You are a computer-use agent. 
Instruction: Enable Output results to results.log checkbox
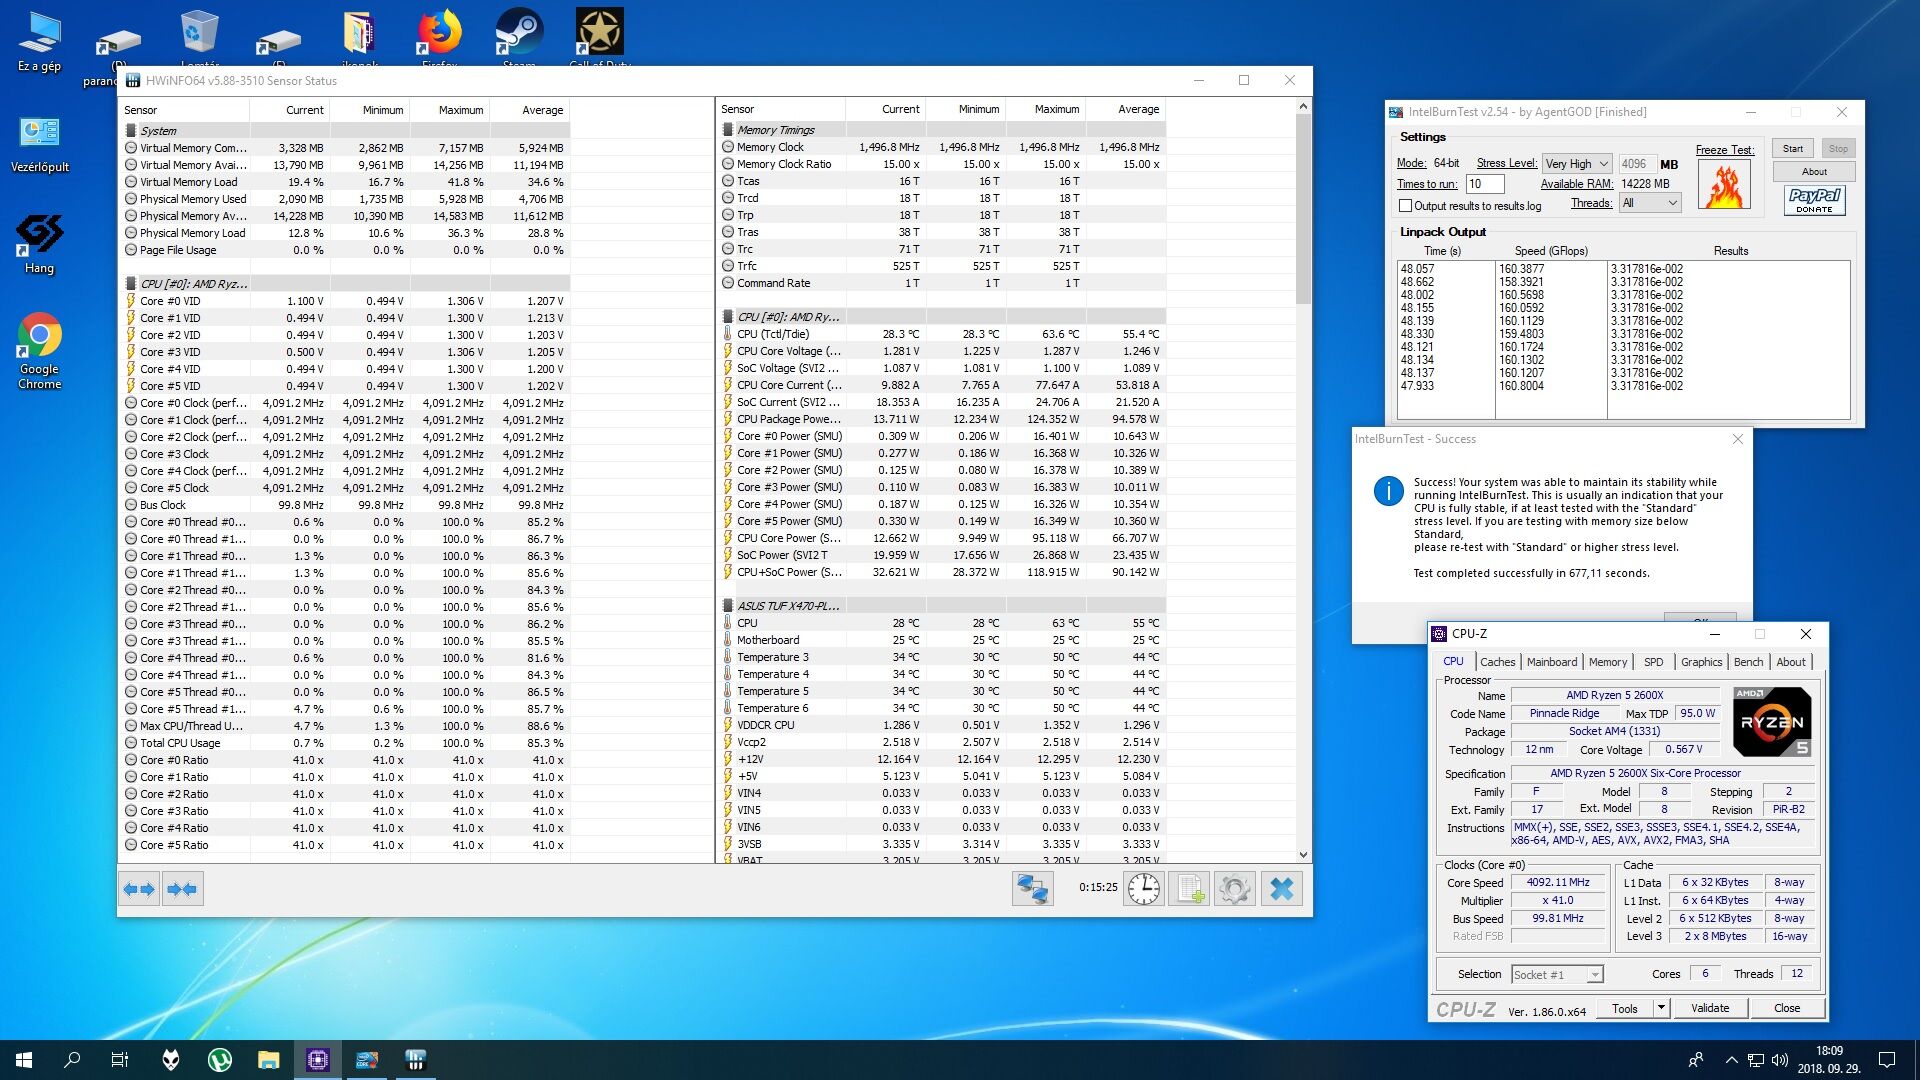pyautogui.click(x=1405, y=206)
